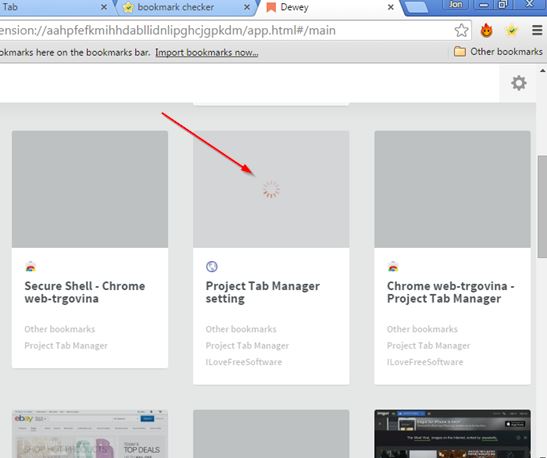Bookmark this page with the star icon
Screen dimensions: 547x458
pos(461,31)
